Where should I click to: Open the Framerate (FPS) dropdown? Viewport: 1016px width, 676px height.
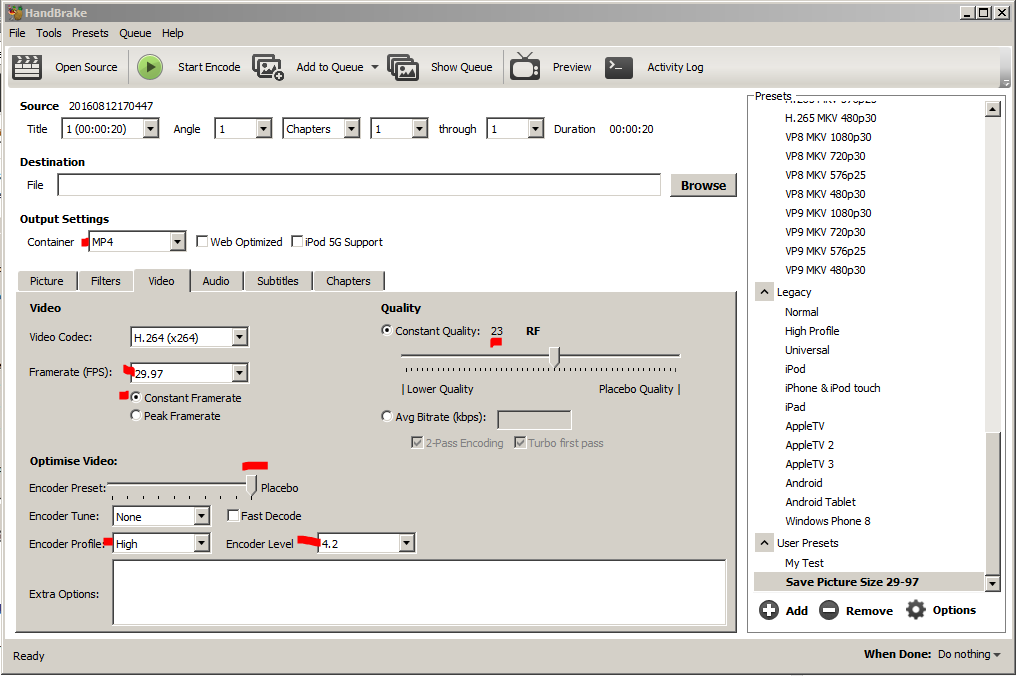coord(240,373)
